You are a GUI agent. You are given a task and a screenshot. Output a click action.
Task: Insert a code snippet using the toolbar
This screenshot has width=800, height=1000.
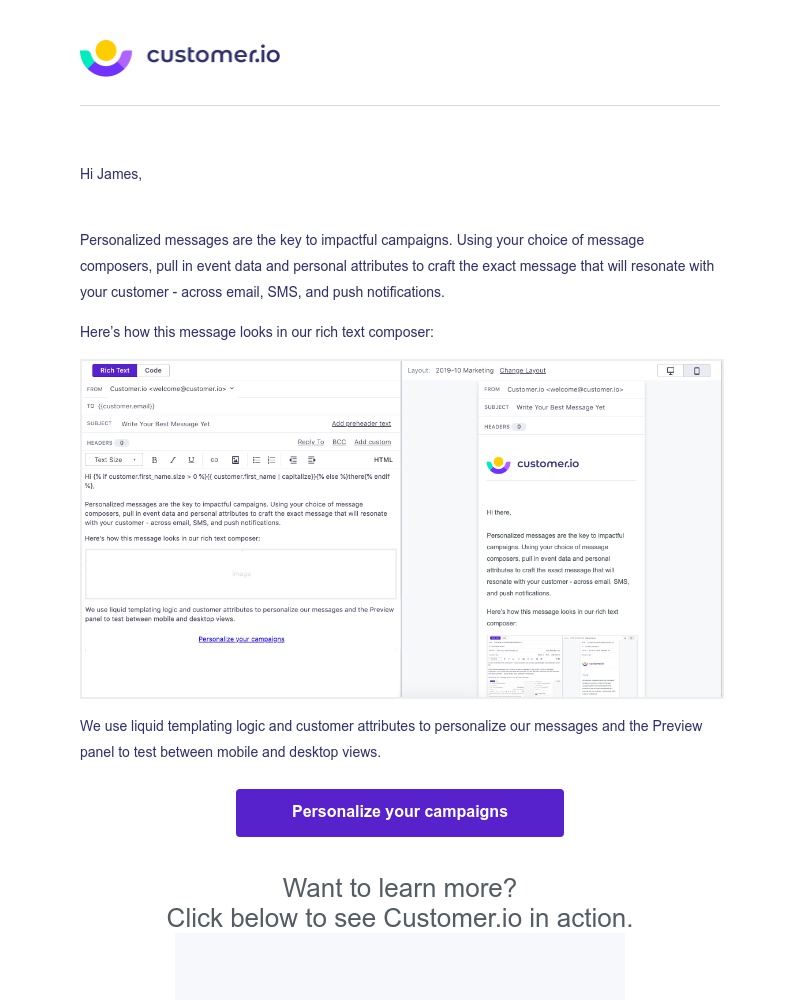point(214,460)
